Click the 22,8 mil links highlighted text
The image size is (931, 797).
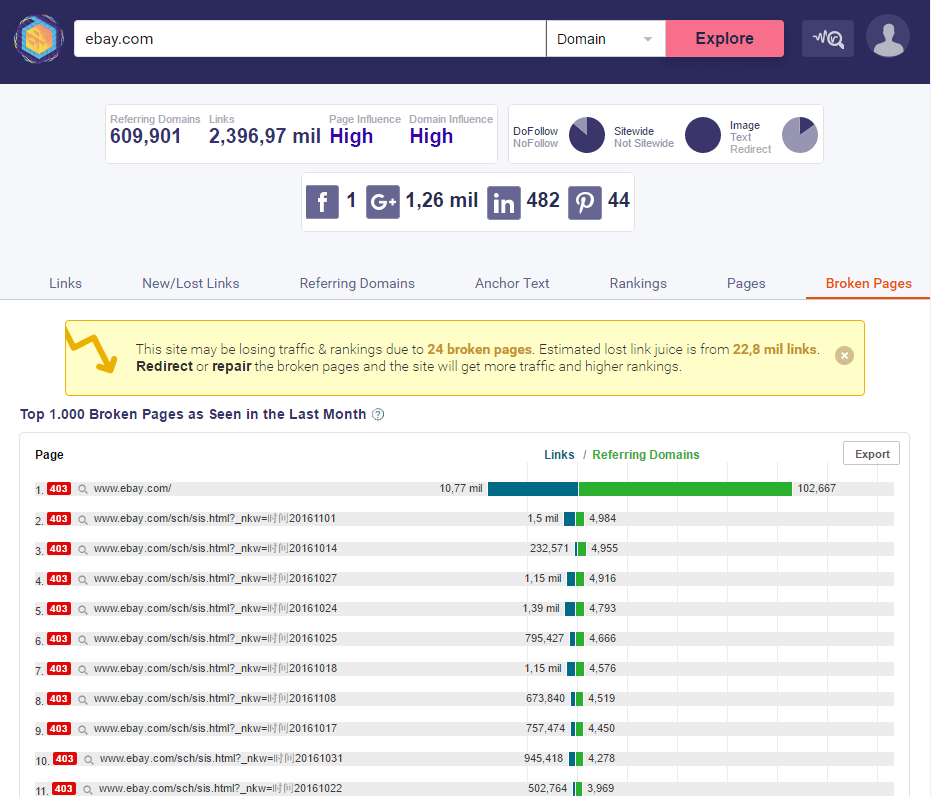pyautogui.click(x=774, y=349)
